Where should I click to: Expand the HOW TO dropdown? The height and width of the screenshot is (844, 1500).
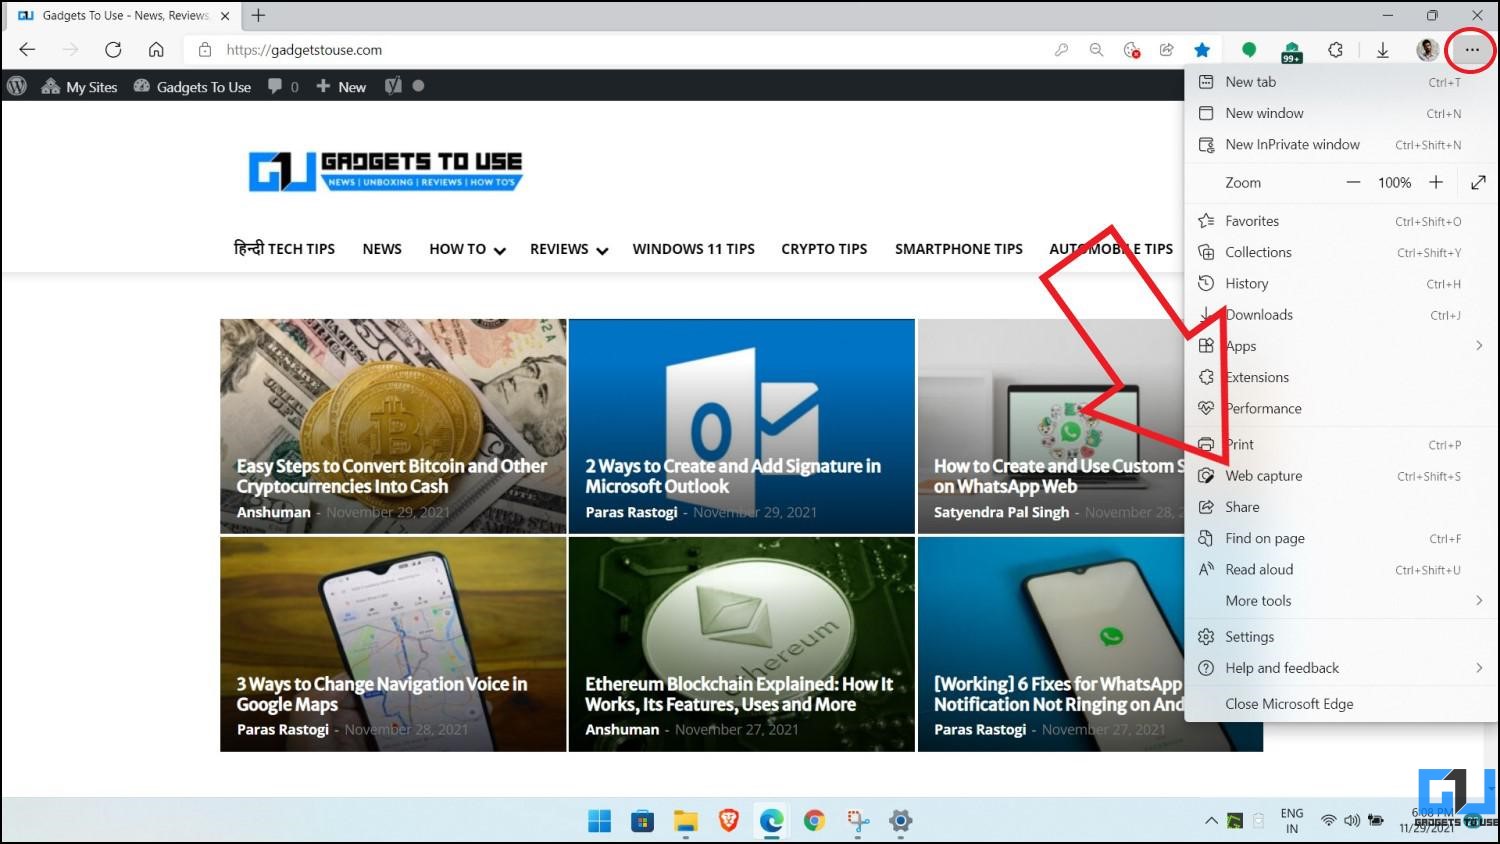pyautogui.click(x=467, y=248)
